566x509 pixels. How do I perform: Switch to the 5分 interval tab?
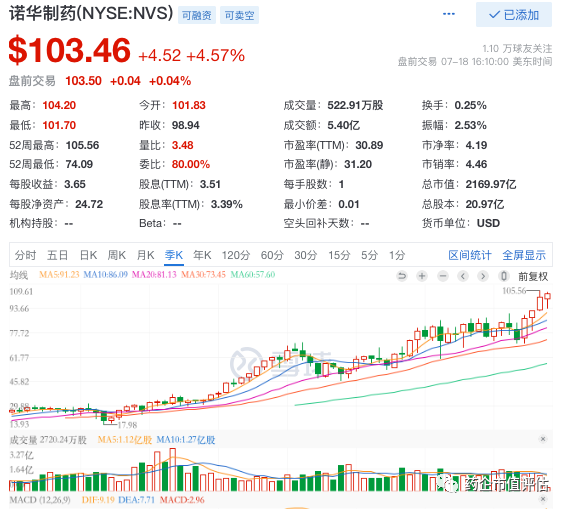(369, 255)
